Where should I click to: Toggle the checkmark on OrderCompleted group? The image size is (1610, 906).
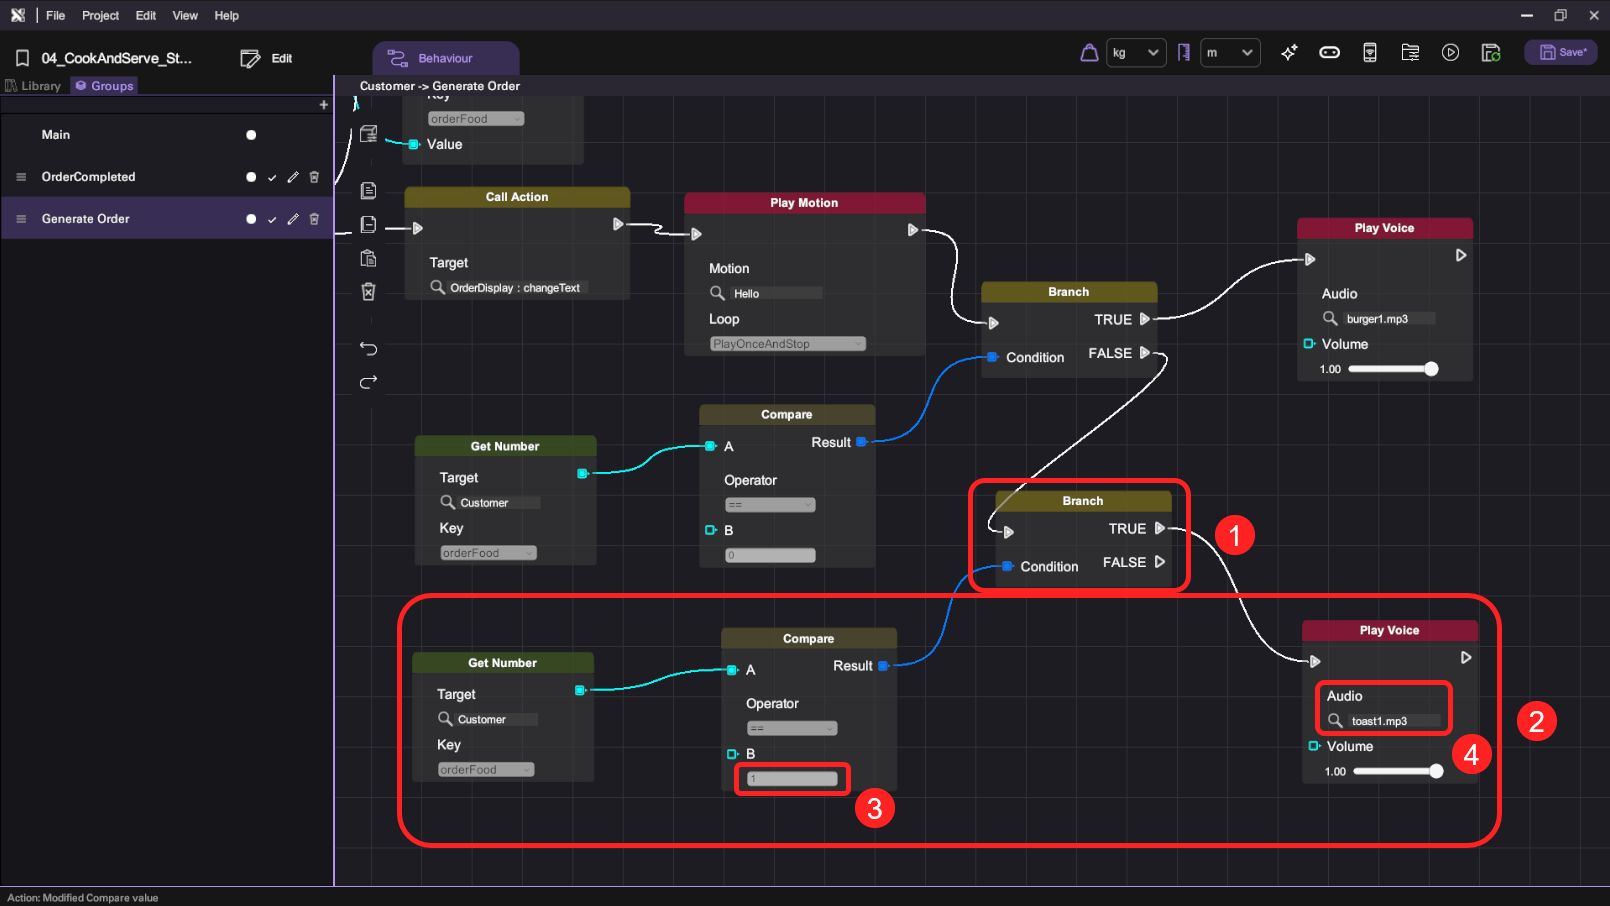[x=272, y=177]
